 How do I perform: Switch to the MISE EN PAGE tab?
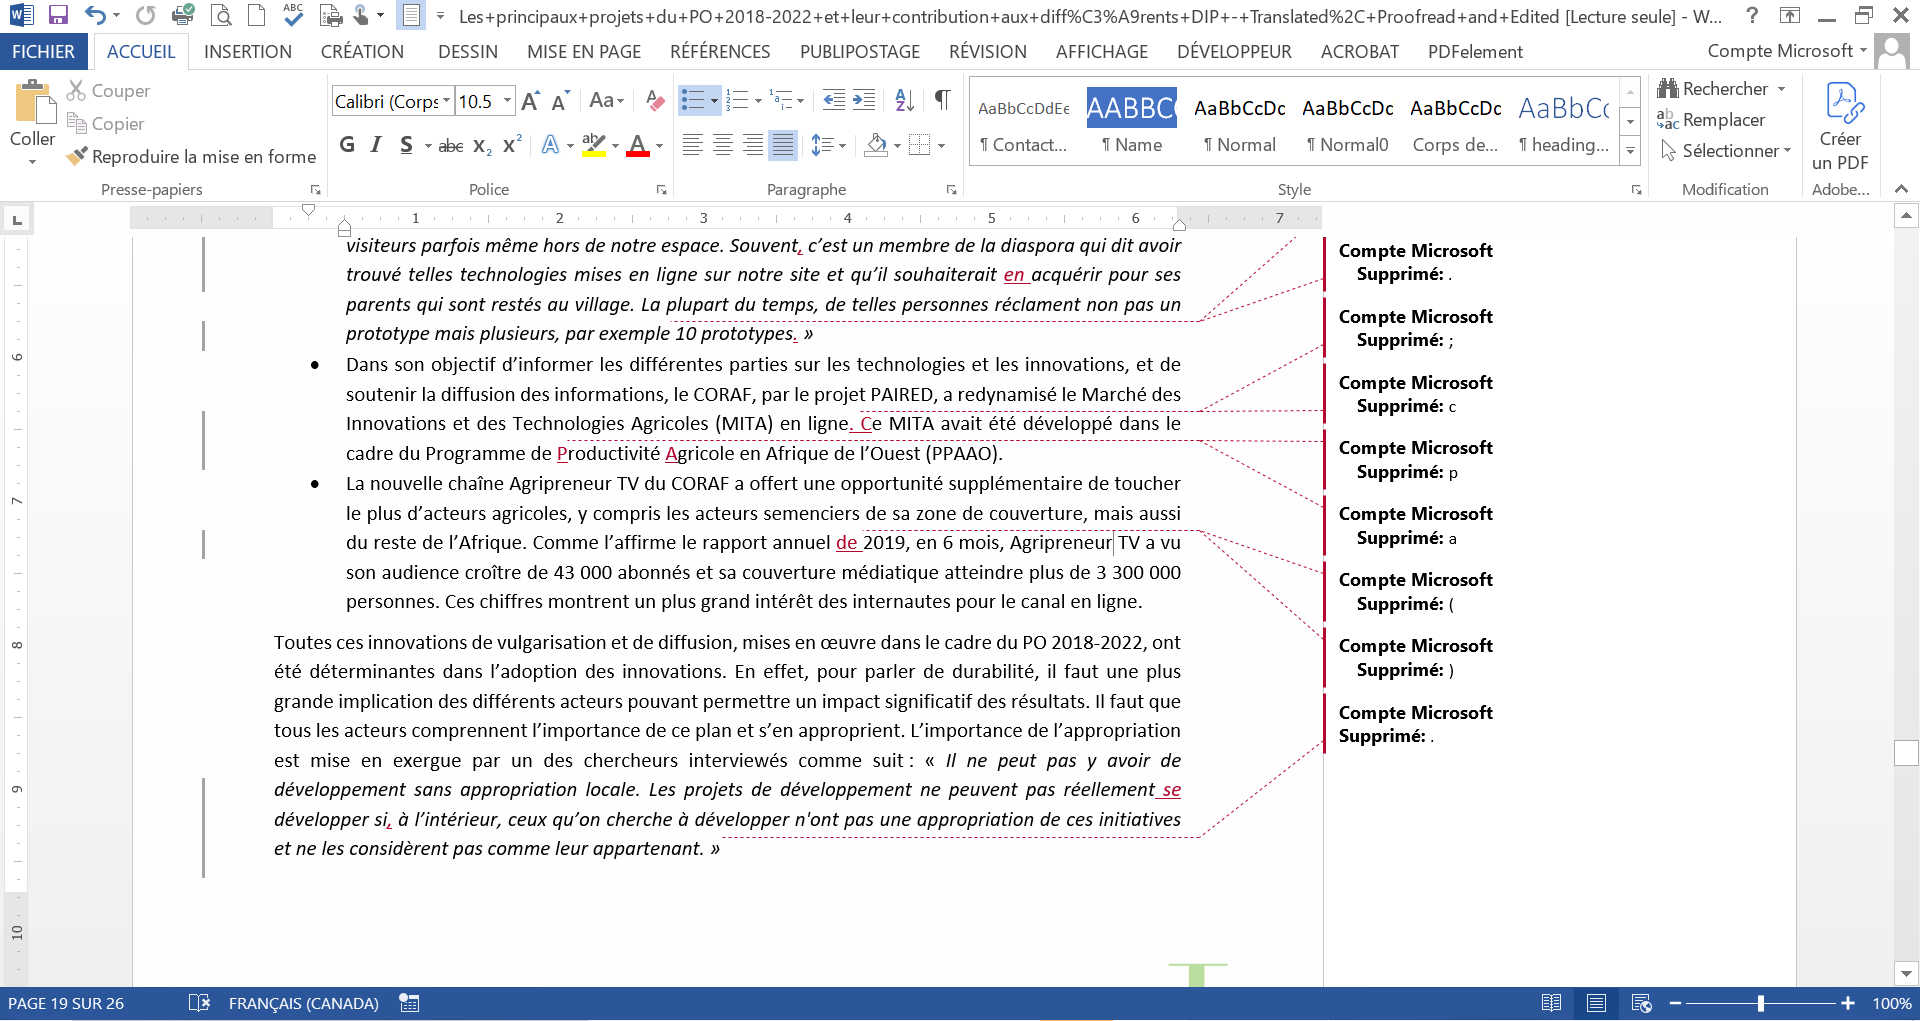point(584,52)
